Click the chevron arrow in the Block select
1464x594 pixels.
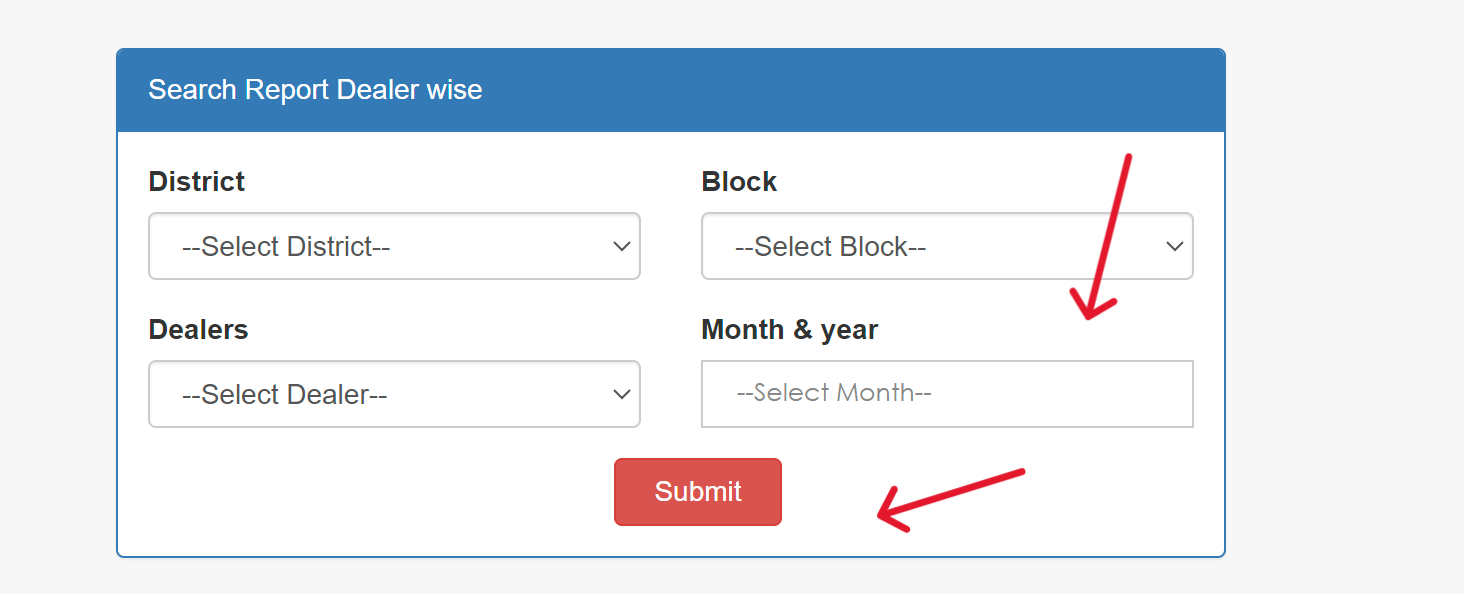1175,246
